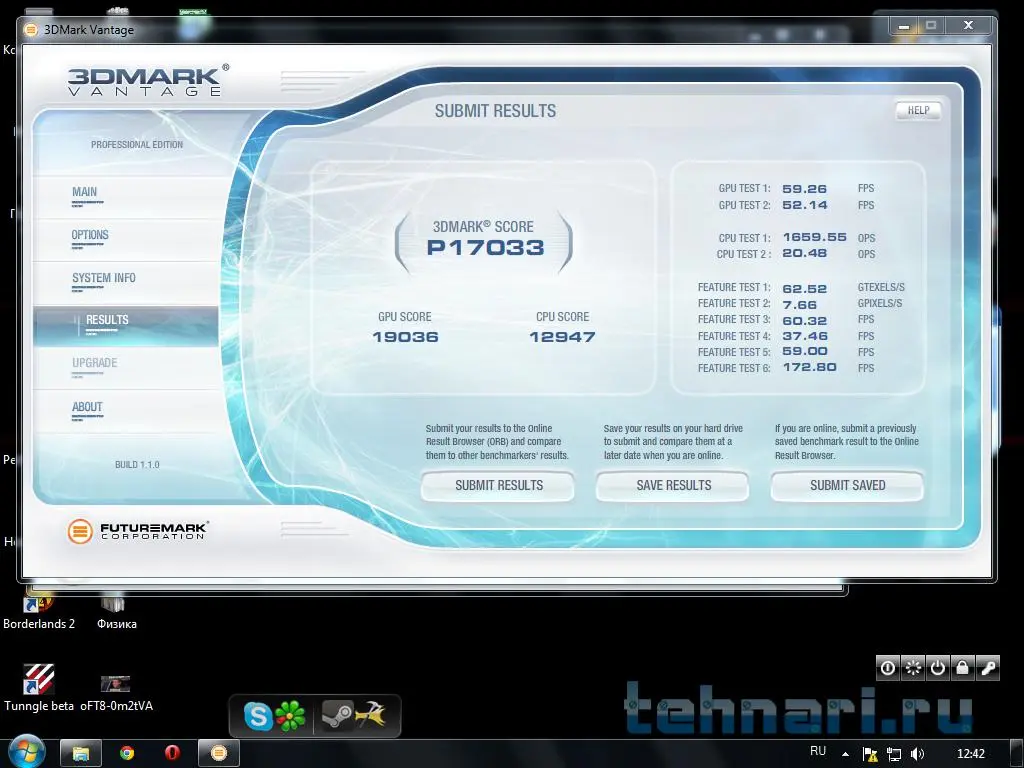Click CPU score value 12947
This screenshot has height=768, width=1024.
[562, 337]
